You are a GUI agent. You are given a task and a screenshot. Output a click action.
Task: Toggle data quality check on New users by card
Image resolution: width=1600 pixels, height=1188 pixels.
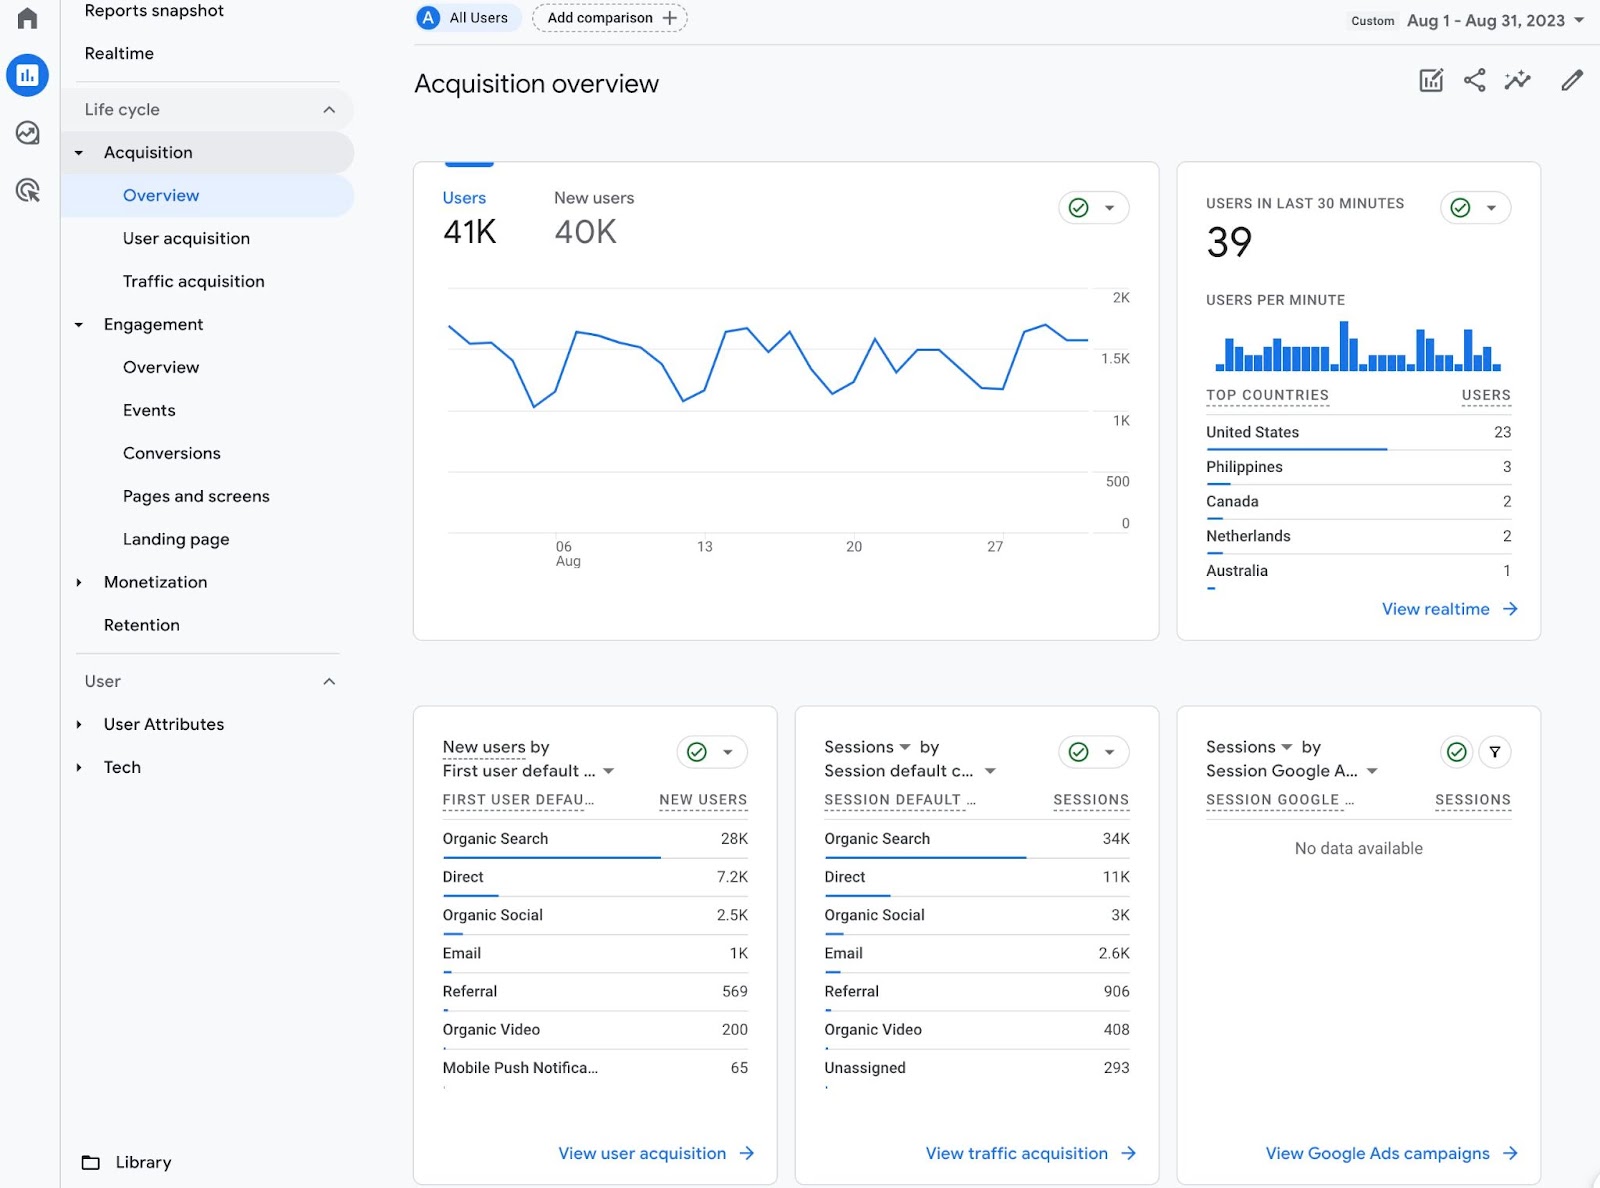(698, 752)
